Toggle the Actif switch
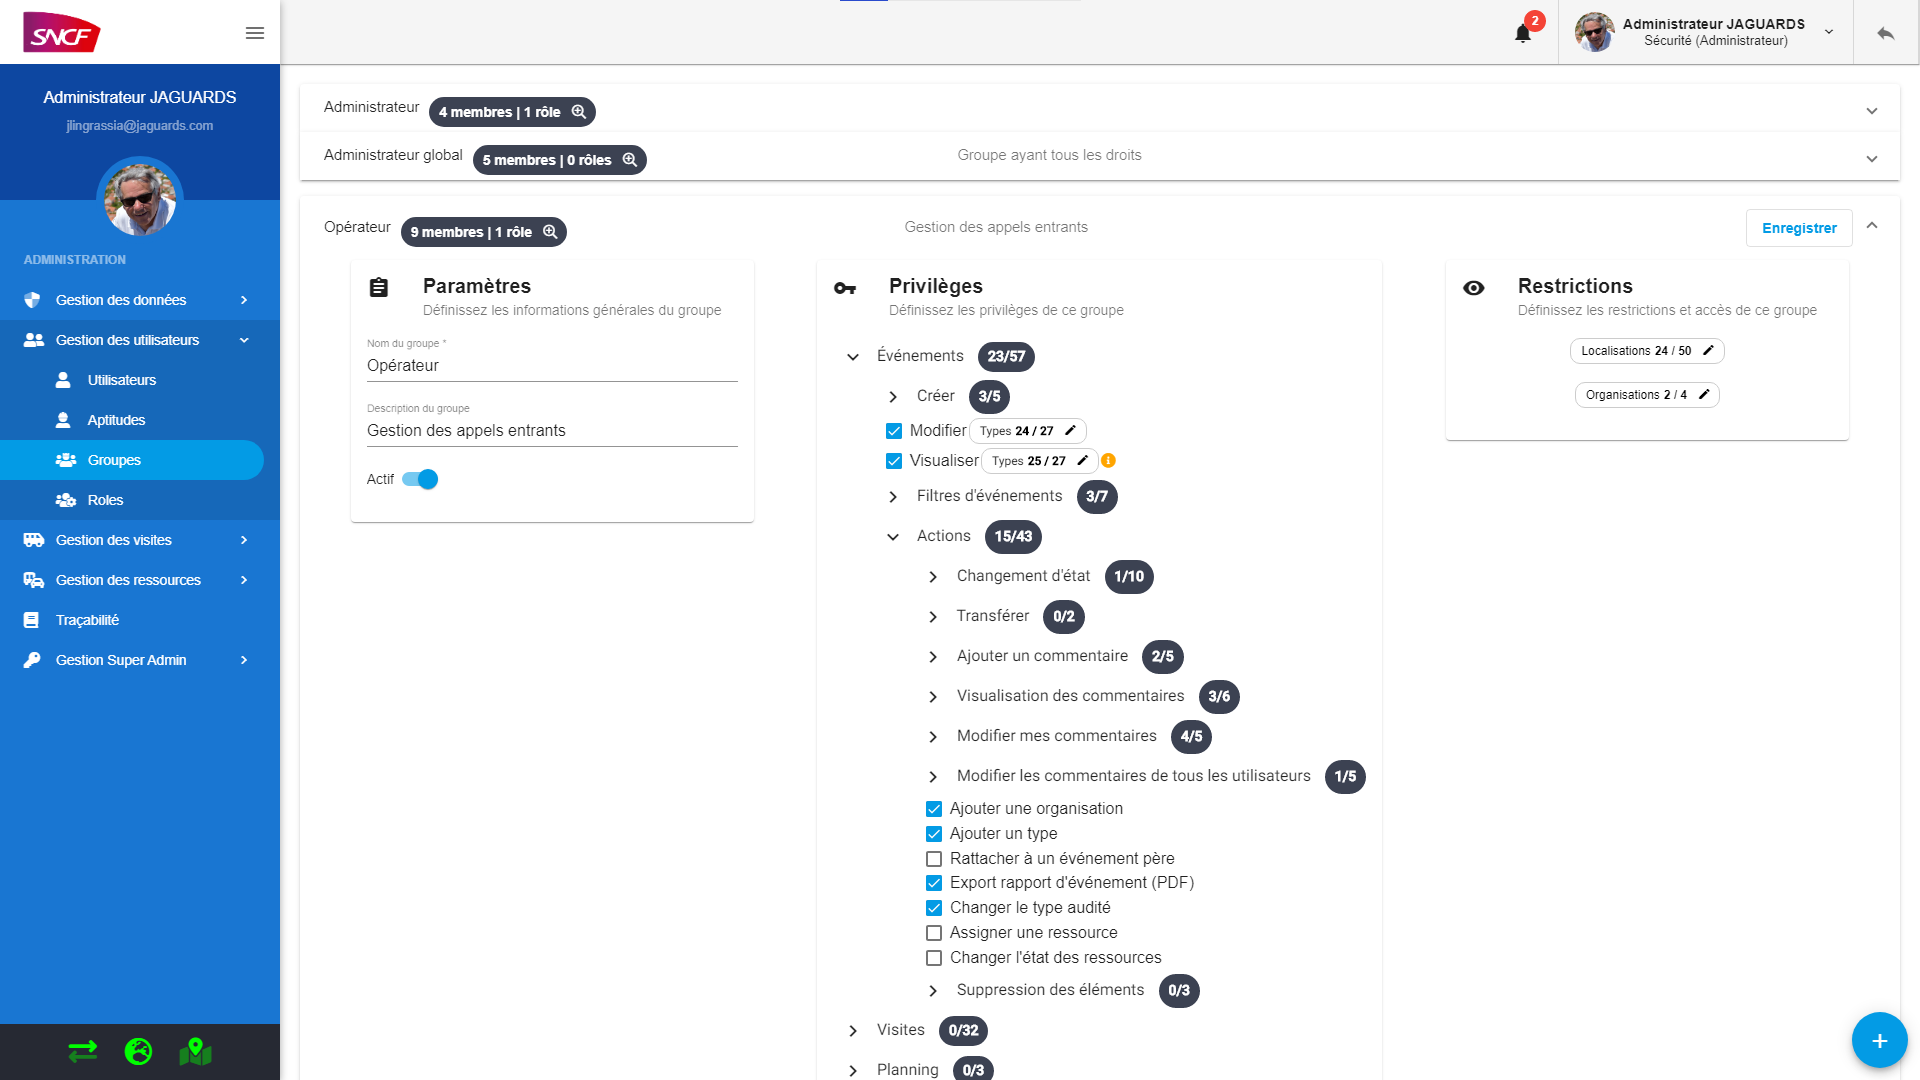 click(420, 479)
